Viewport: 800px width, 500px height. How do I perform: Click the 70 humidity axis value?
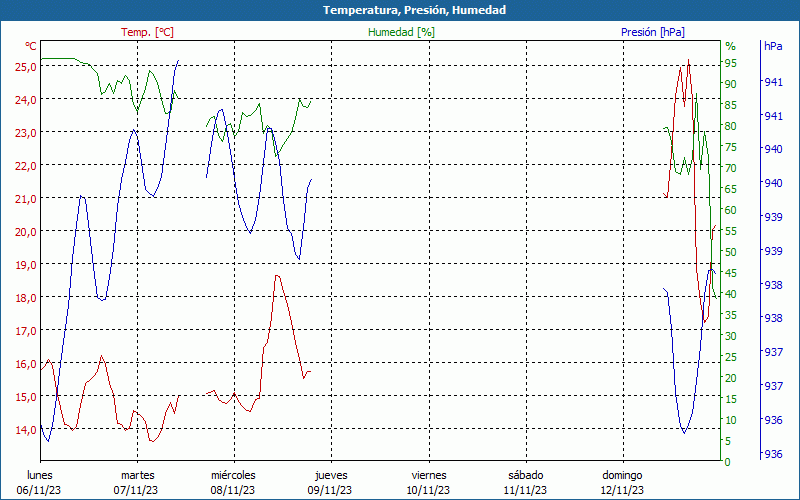tap(731, 168)
